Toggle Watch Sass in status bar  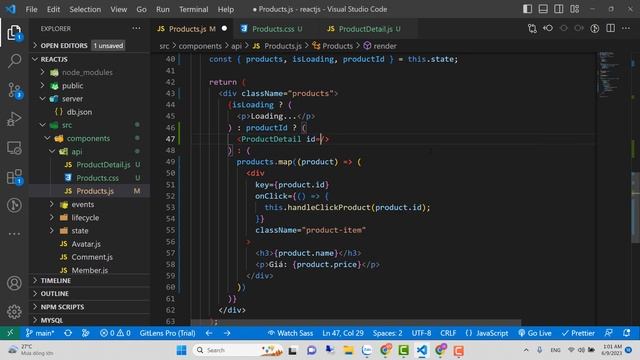tap(290, 333)
